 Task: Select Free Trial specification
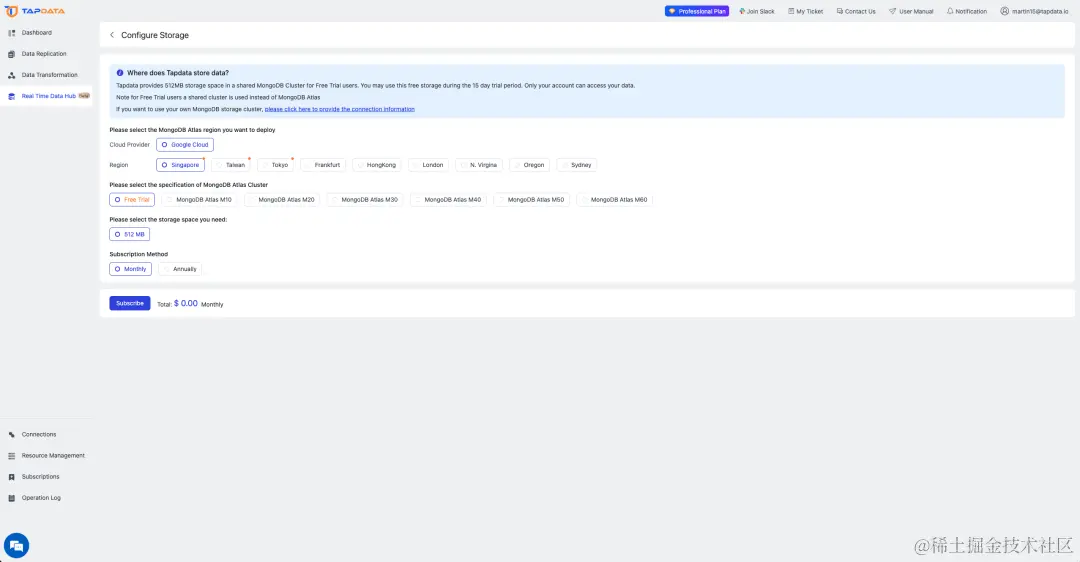(x=132, y=200)
